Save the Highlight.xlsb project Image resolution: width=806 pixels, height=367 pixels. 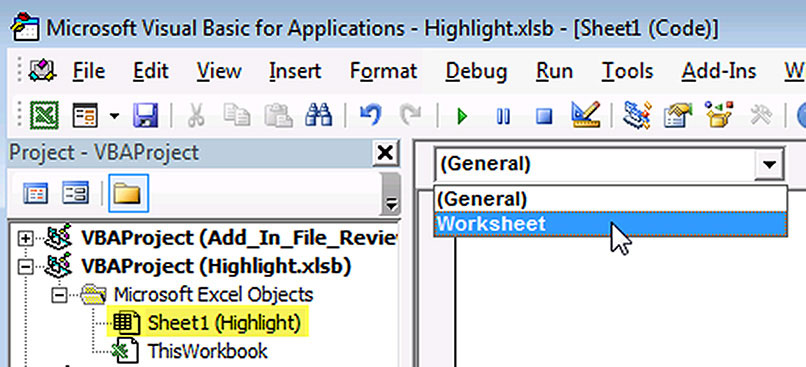[145, 115]
